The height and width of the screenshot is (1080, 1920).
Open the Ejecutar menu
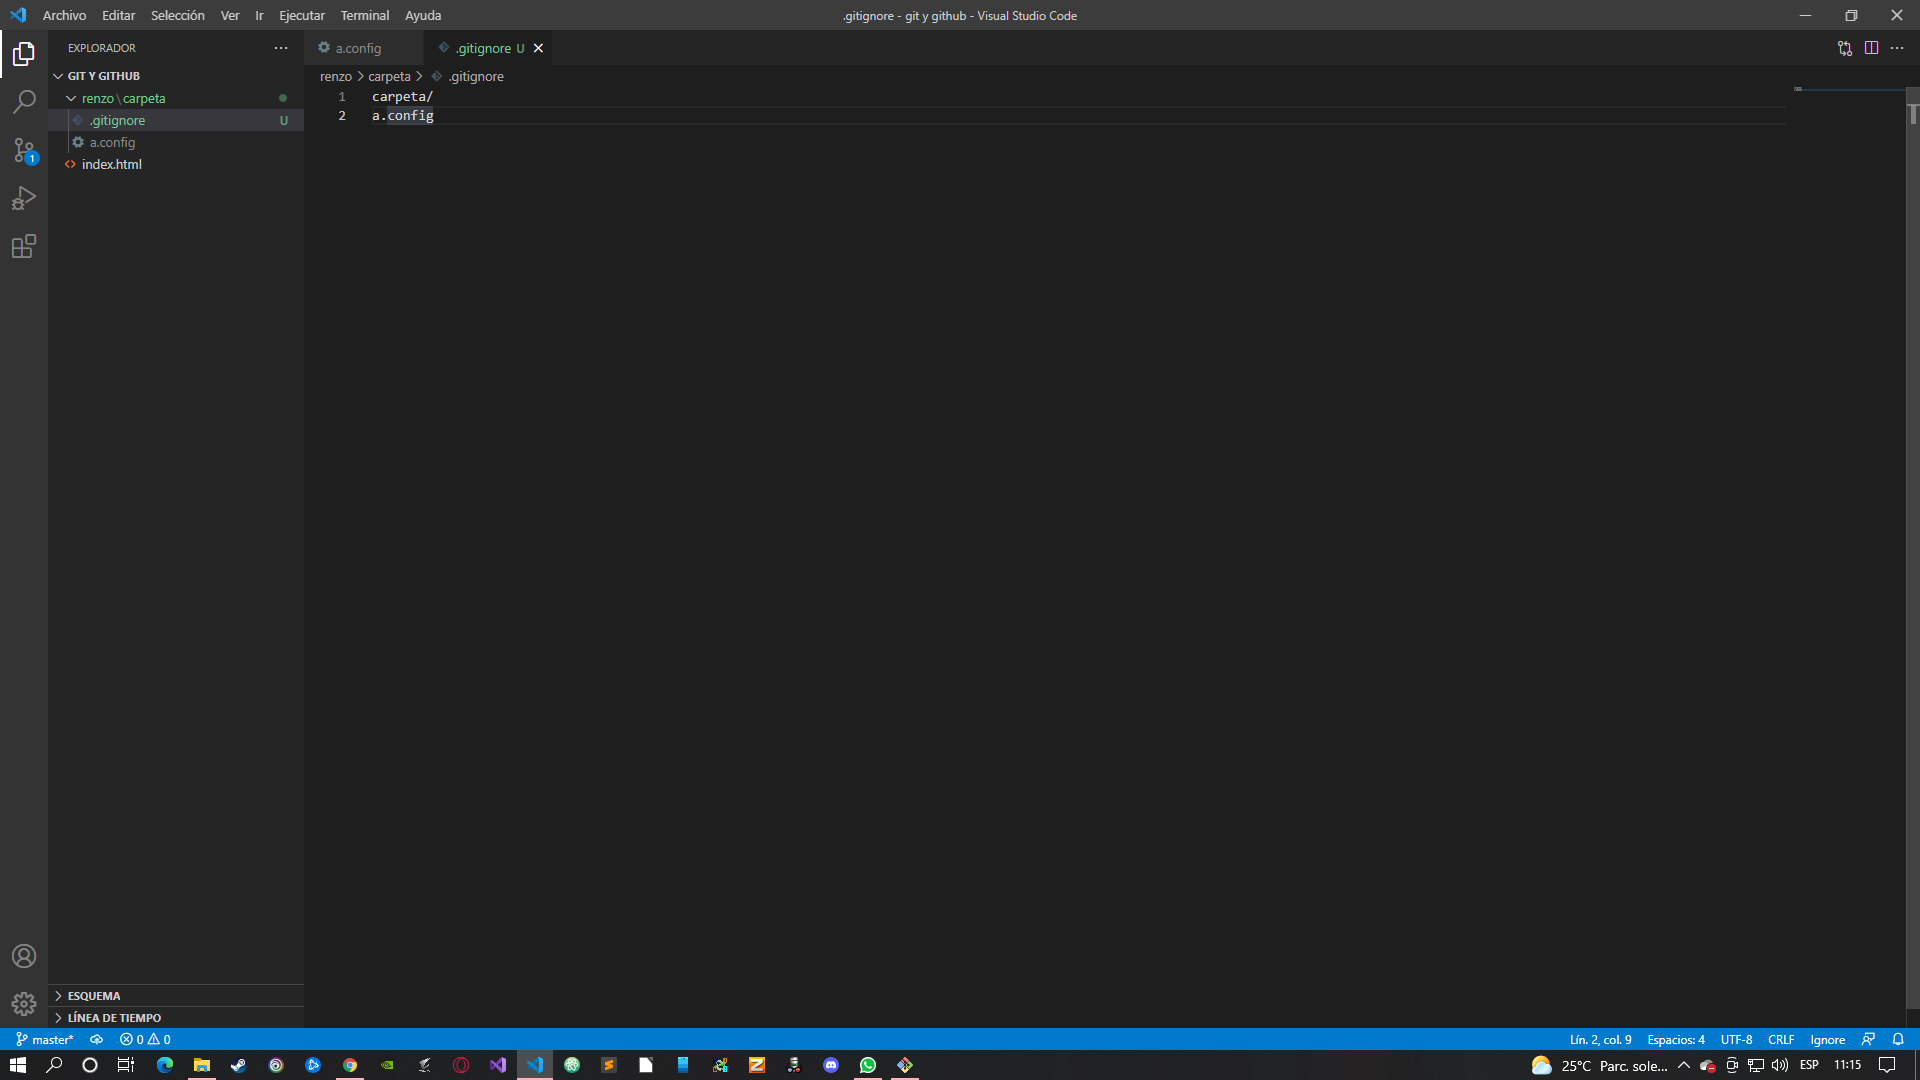[302, 15]
